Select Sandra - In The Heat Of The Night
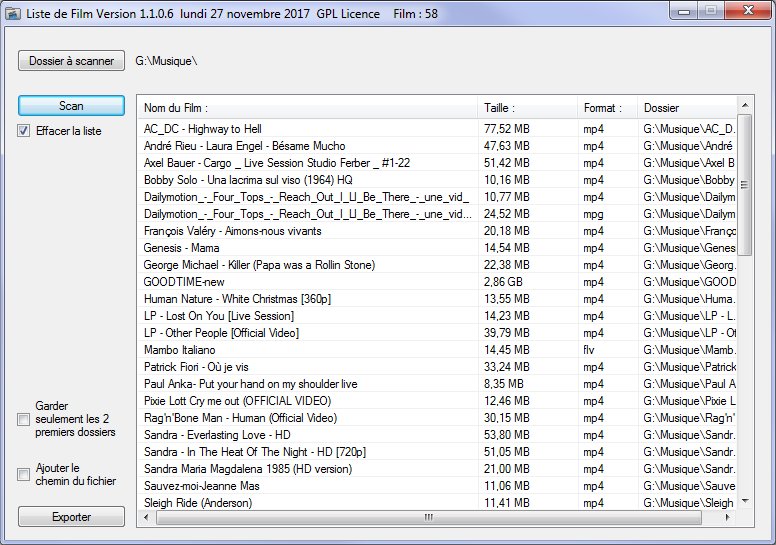This screenshot has height=545, width=776. tap(437, 452)
